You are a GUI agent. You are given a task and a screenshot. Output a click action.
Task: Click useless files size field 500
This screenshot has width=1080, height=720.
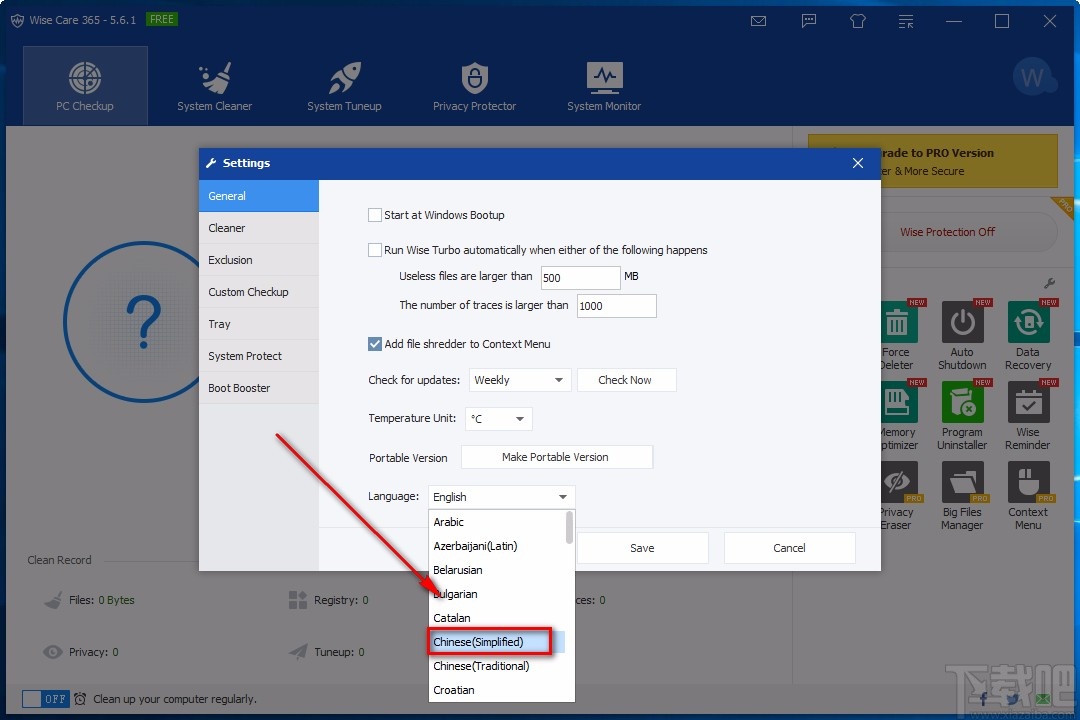tap(580, 278)
